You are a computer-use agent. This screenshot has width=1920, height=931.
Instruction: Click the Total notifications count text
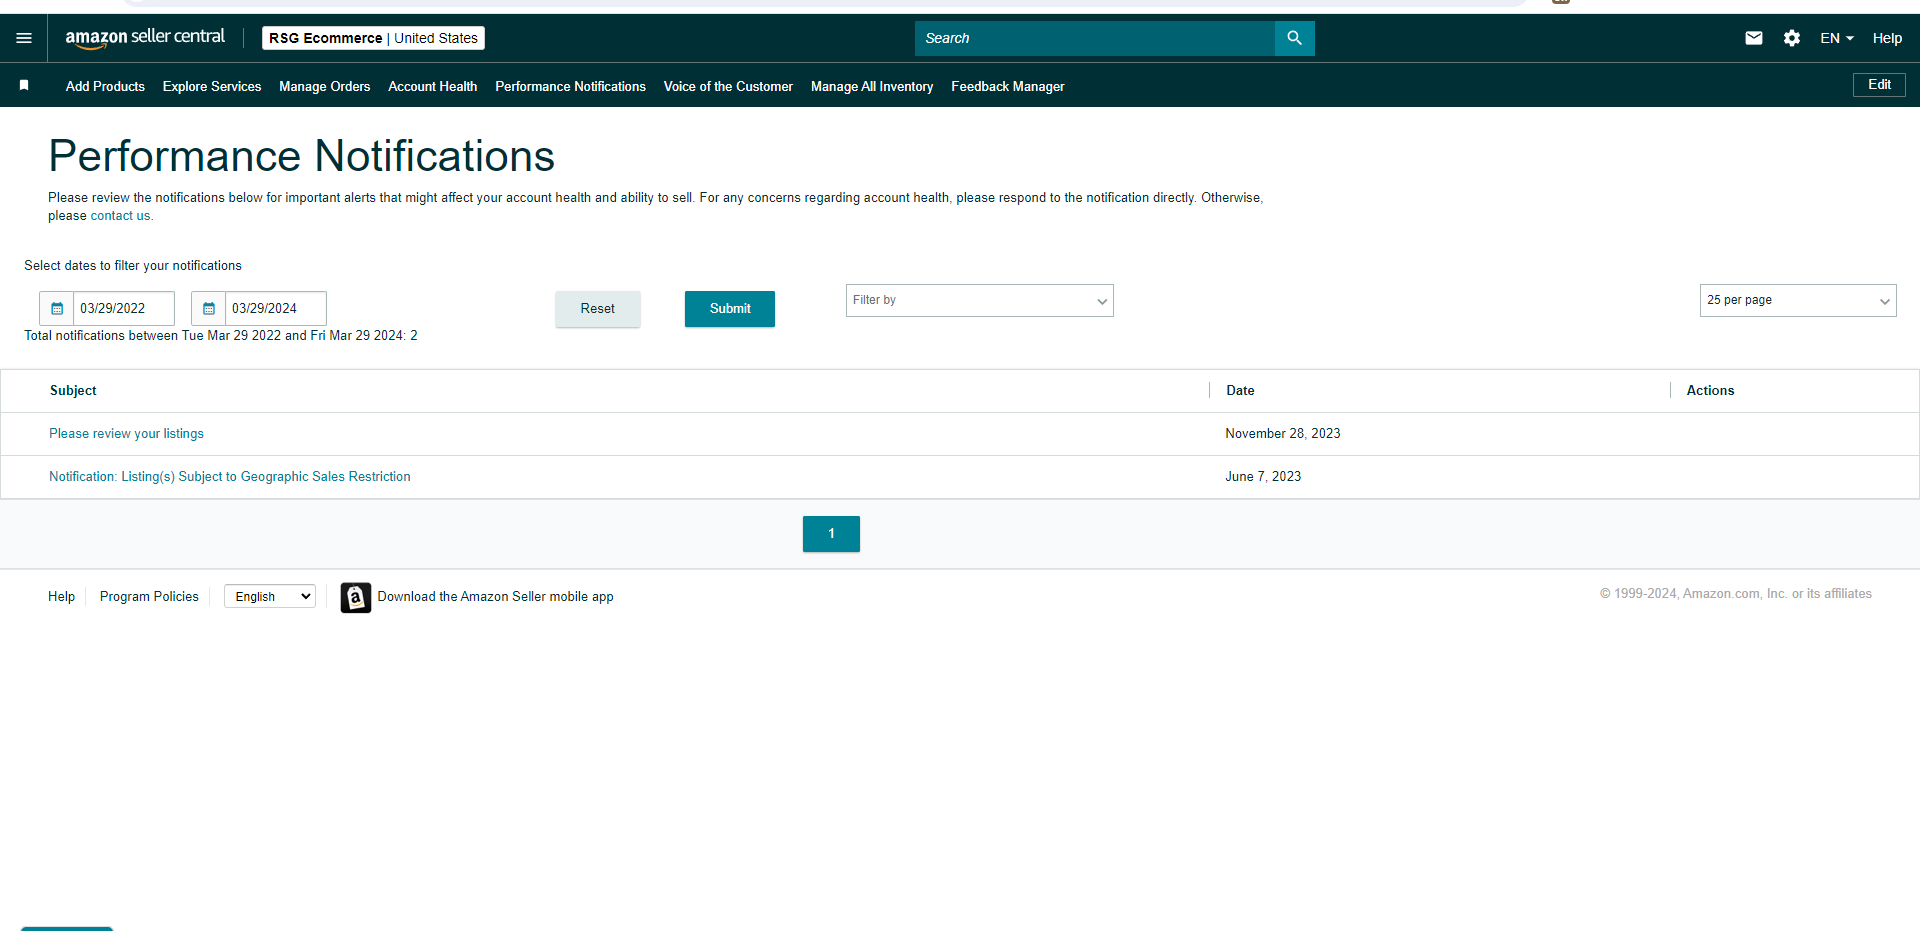tap(221, 335)
